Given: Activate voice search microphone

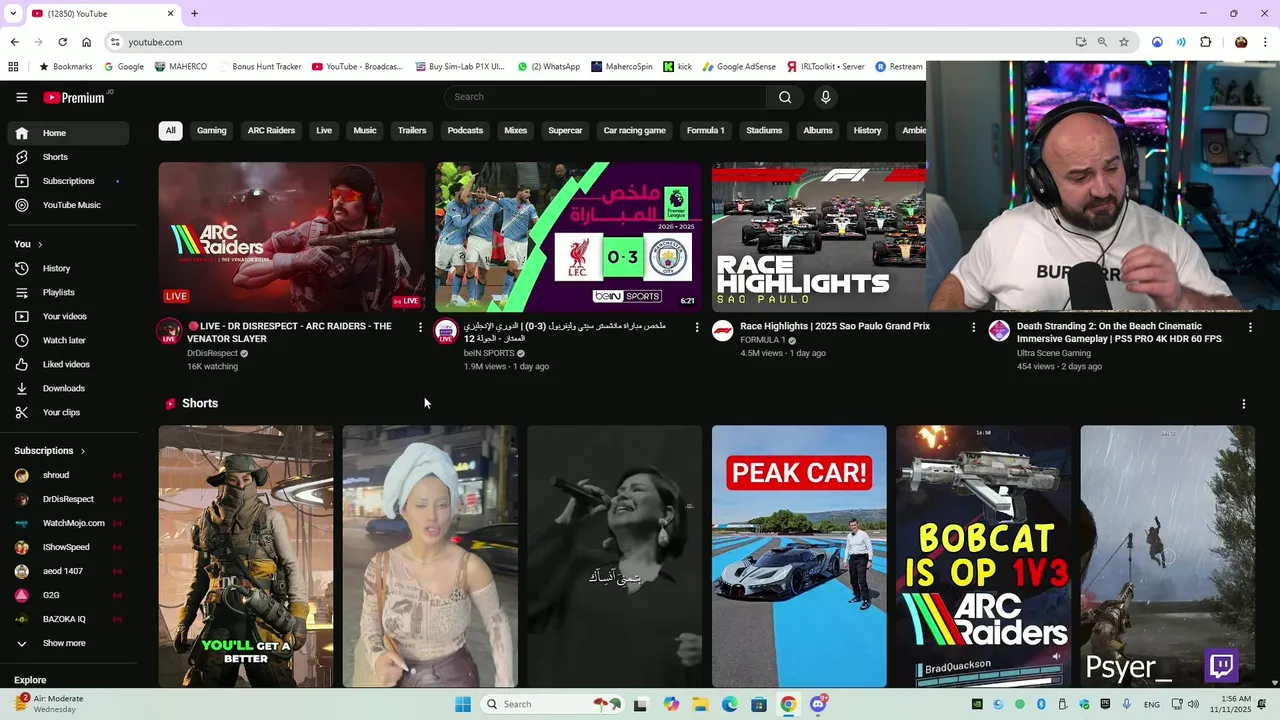Looking at the screenshot, I should click(x=825, y=97).
